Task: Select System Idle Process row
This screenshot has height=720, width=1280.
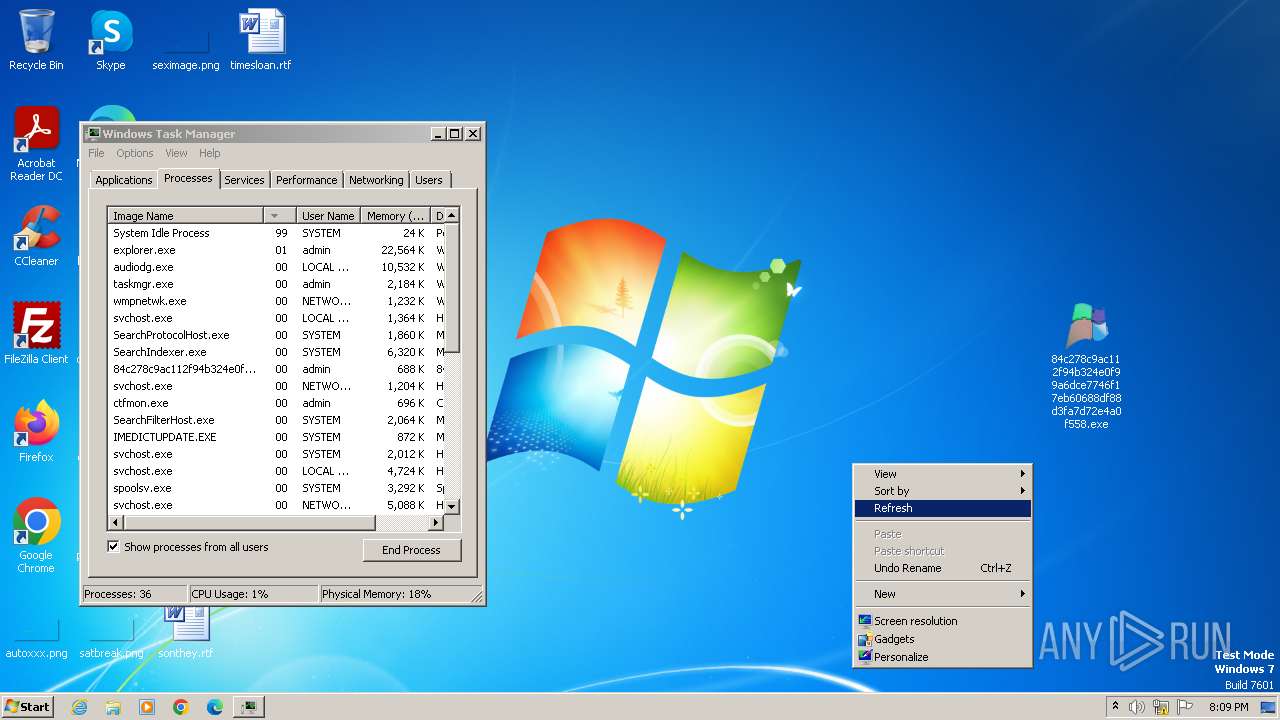Action: tap(276, 233)
